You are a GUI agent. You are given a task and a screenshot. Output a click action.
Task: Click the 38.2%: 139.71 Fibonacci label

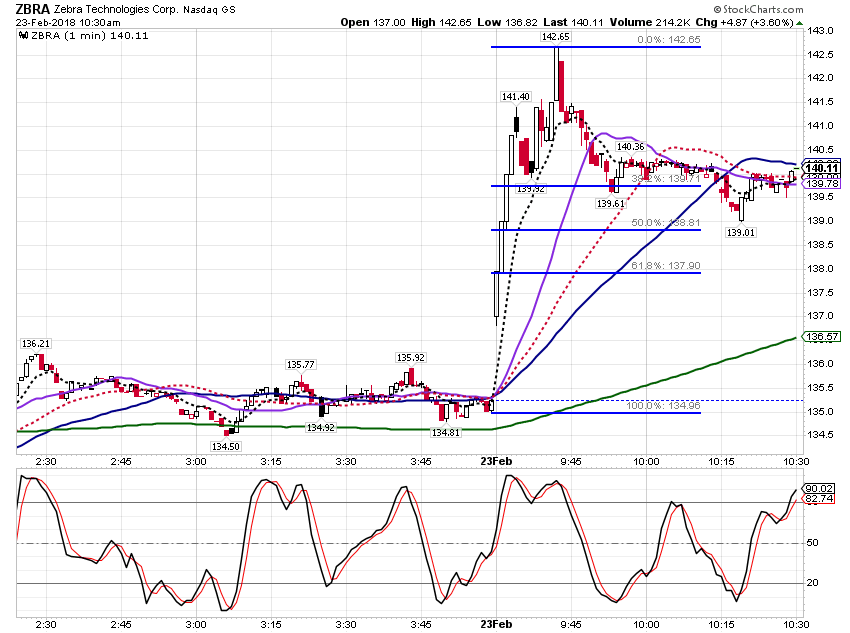666,178
